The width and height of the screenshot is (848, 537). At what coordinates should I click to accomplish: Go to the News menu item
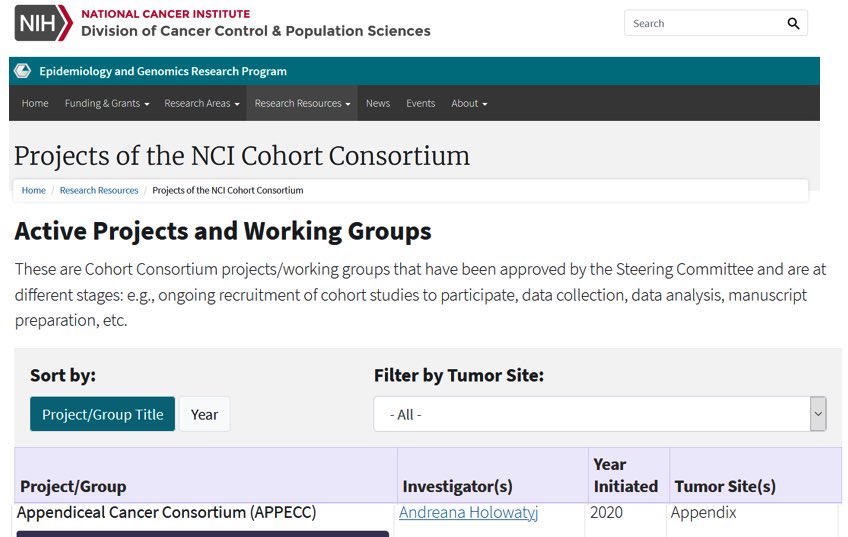(378, 103)
